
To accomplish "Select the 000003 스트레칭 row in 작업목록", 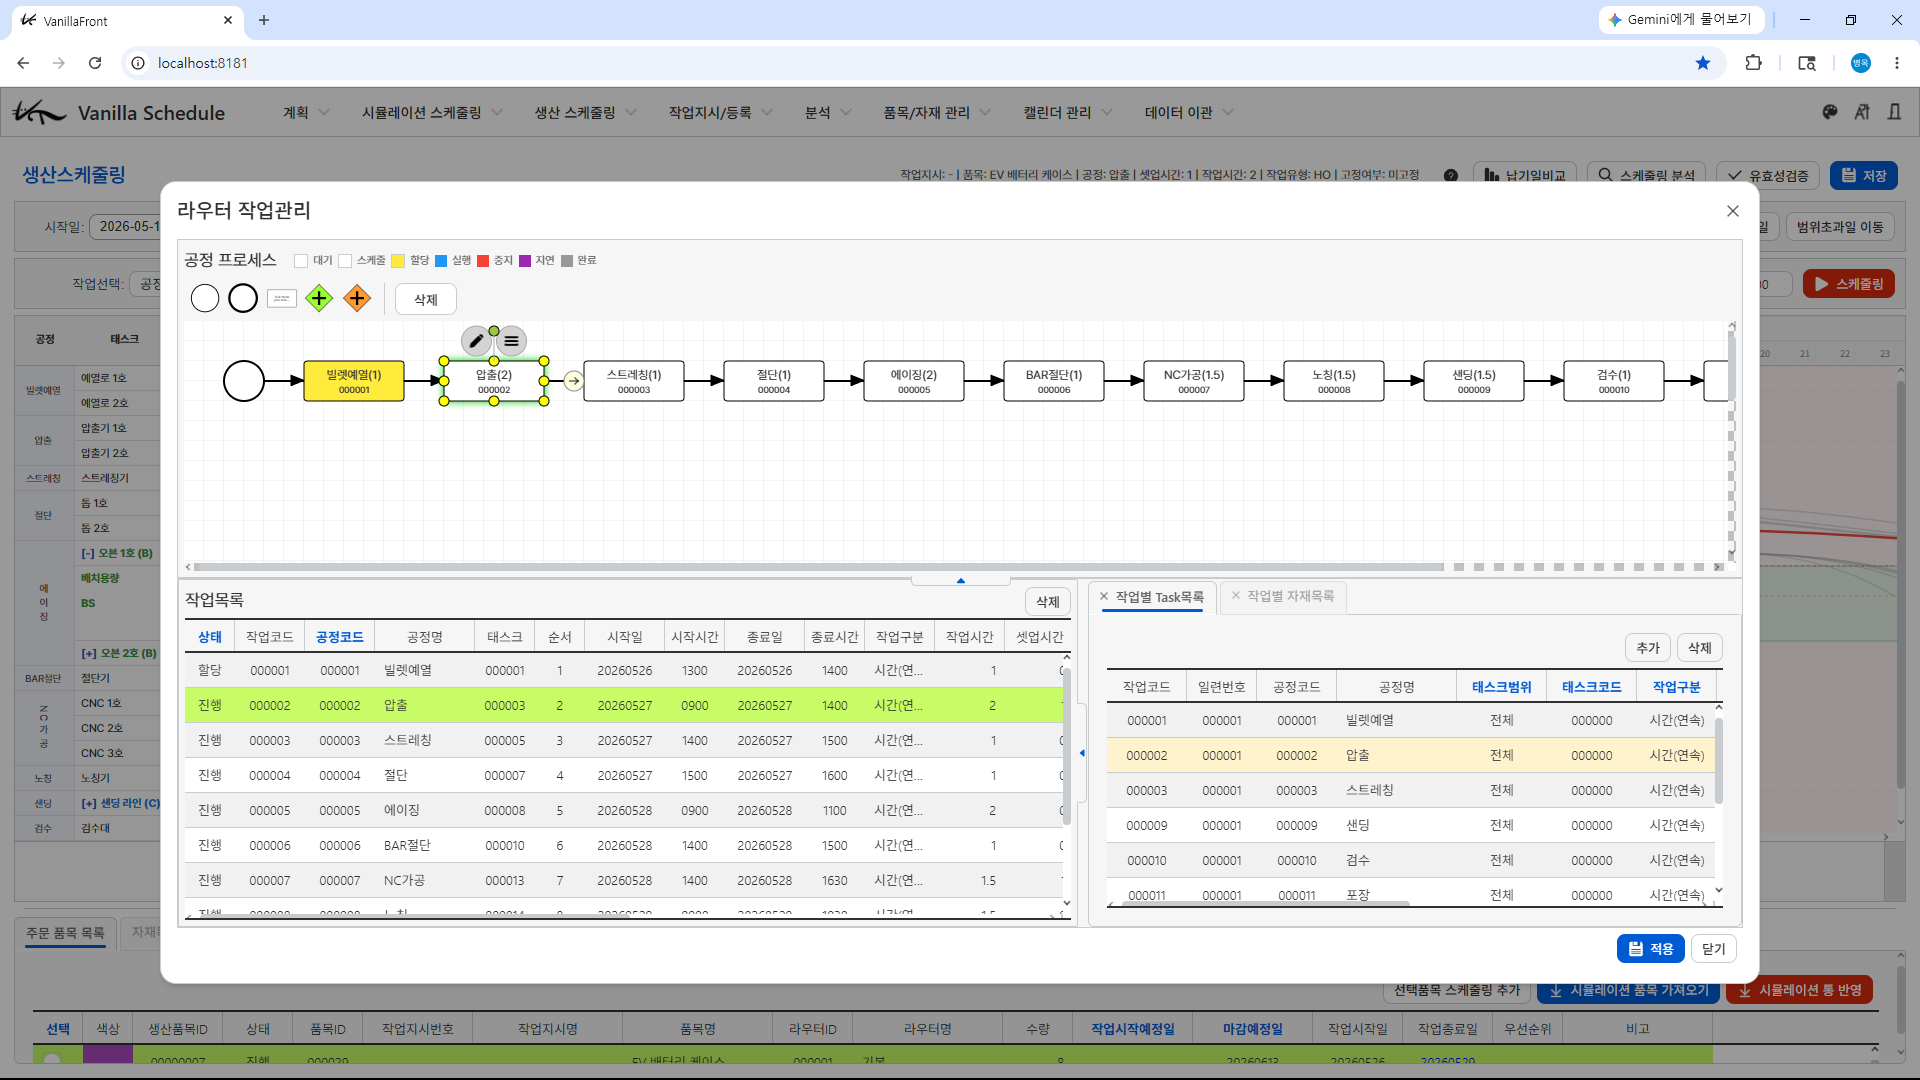I will pos(624,740).
